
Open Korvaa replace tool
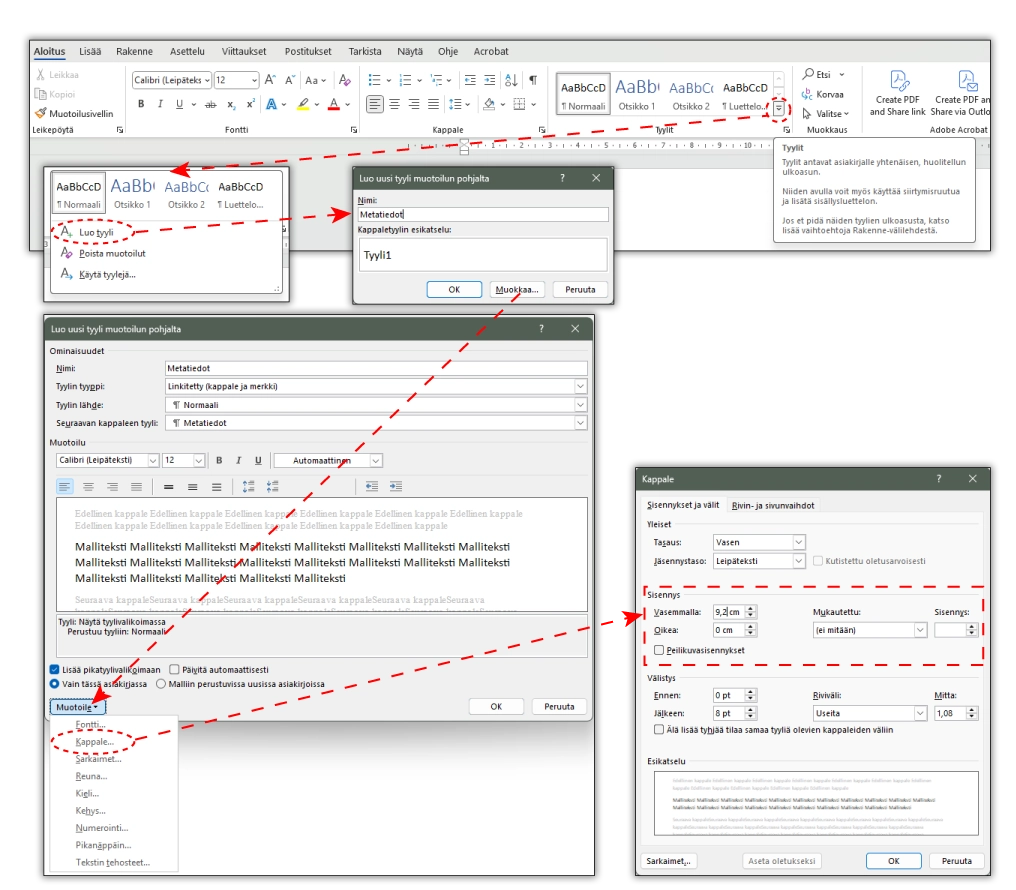823,94
